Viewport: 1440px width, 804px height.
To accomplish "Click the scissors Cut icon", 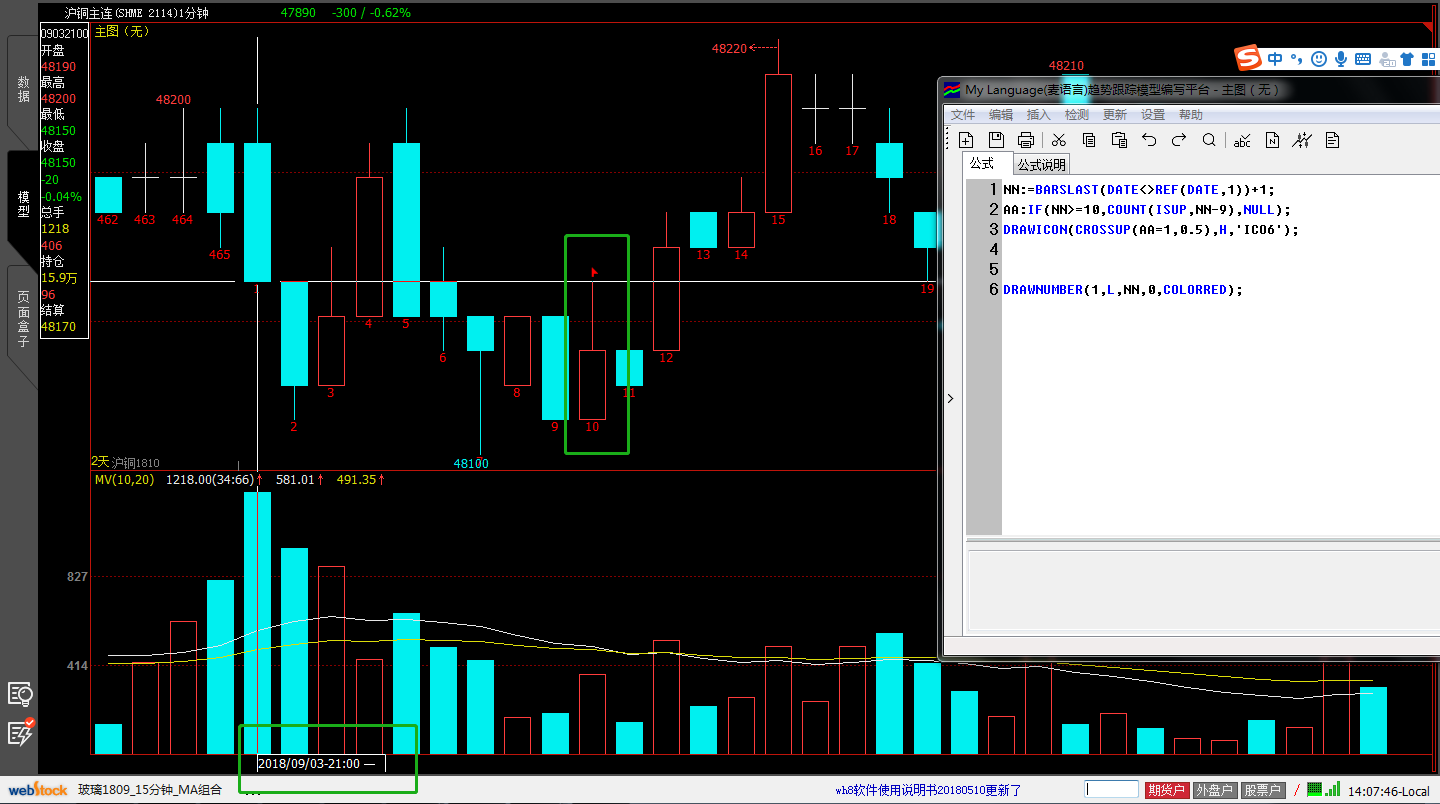I will tap(1059, 140).
